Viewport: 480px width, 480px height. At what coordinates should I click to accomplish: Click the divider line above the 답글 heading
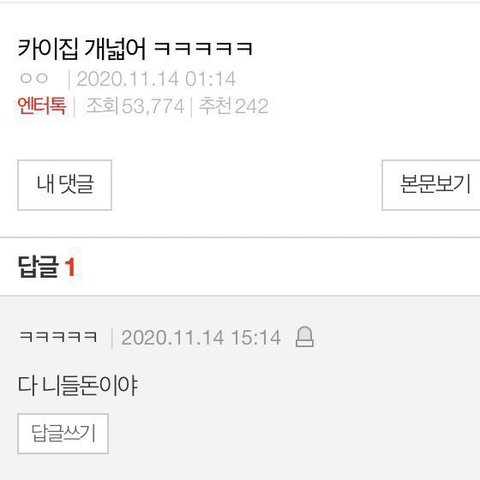[240, 238]
